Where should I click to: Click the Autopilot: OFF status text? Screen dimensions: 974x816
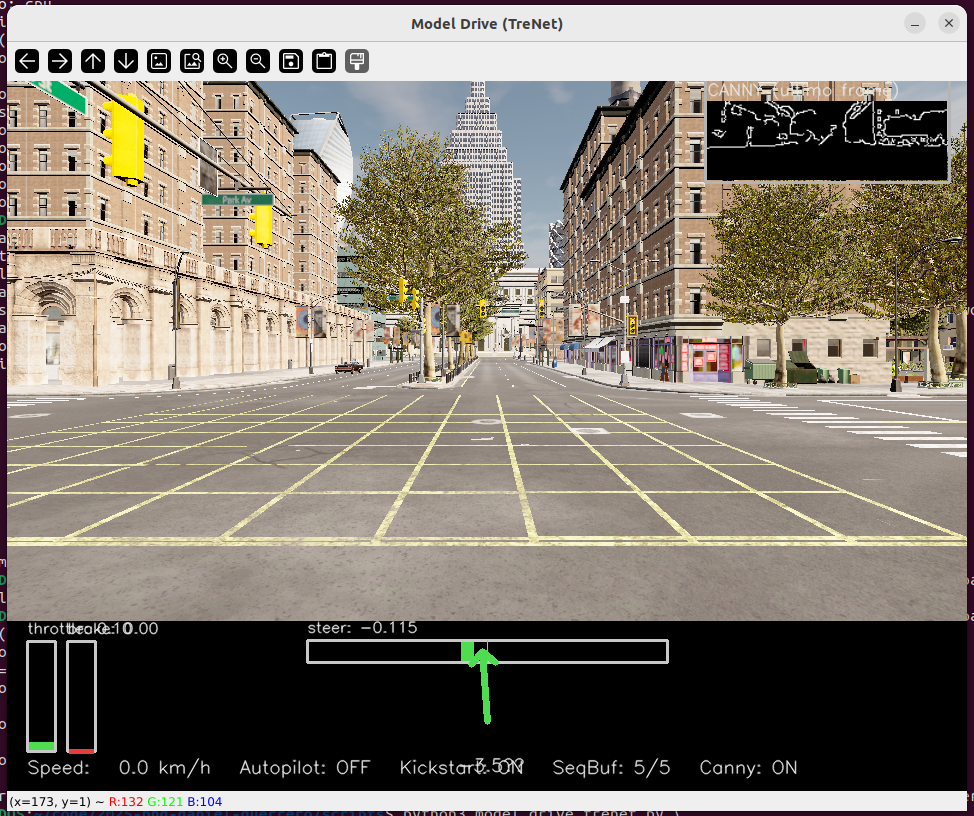304,768
